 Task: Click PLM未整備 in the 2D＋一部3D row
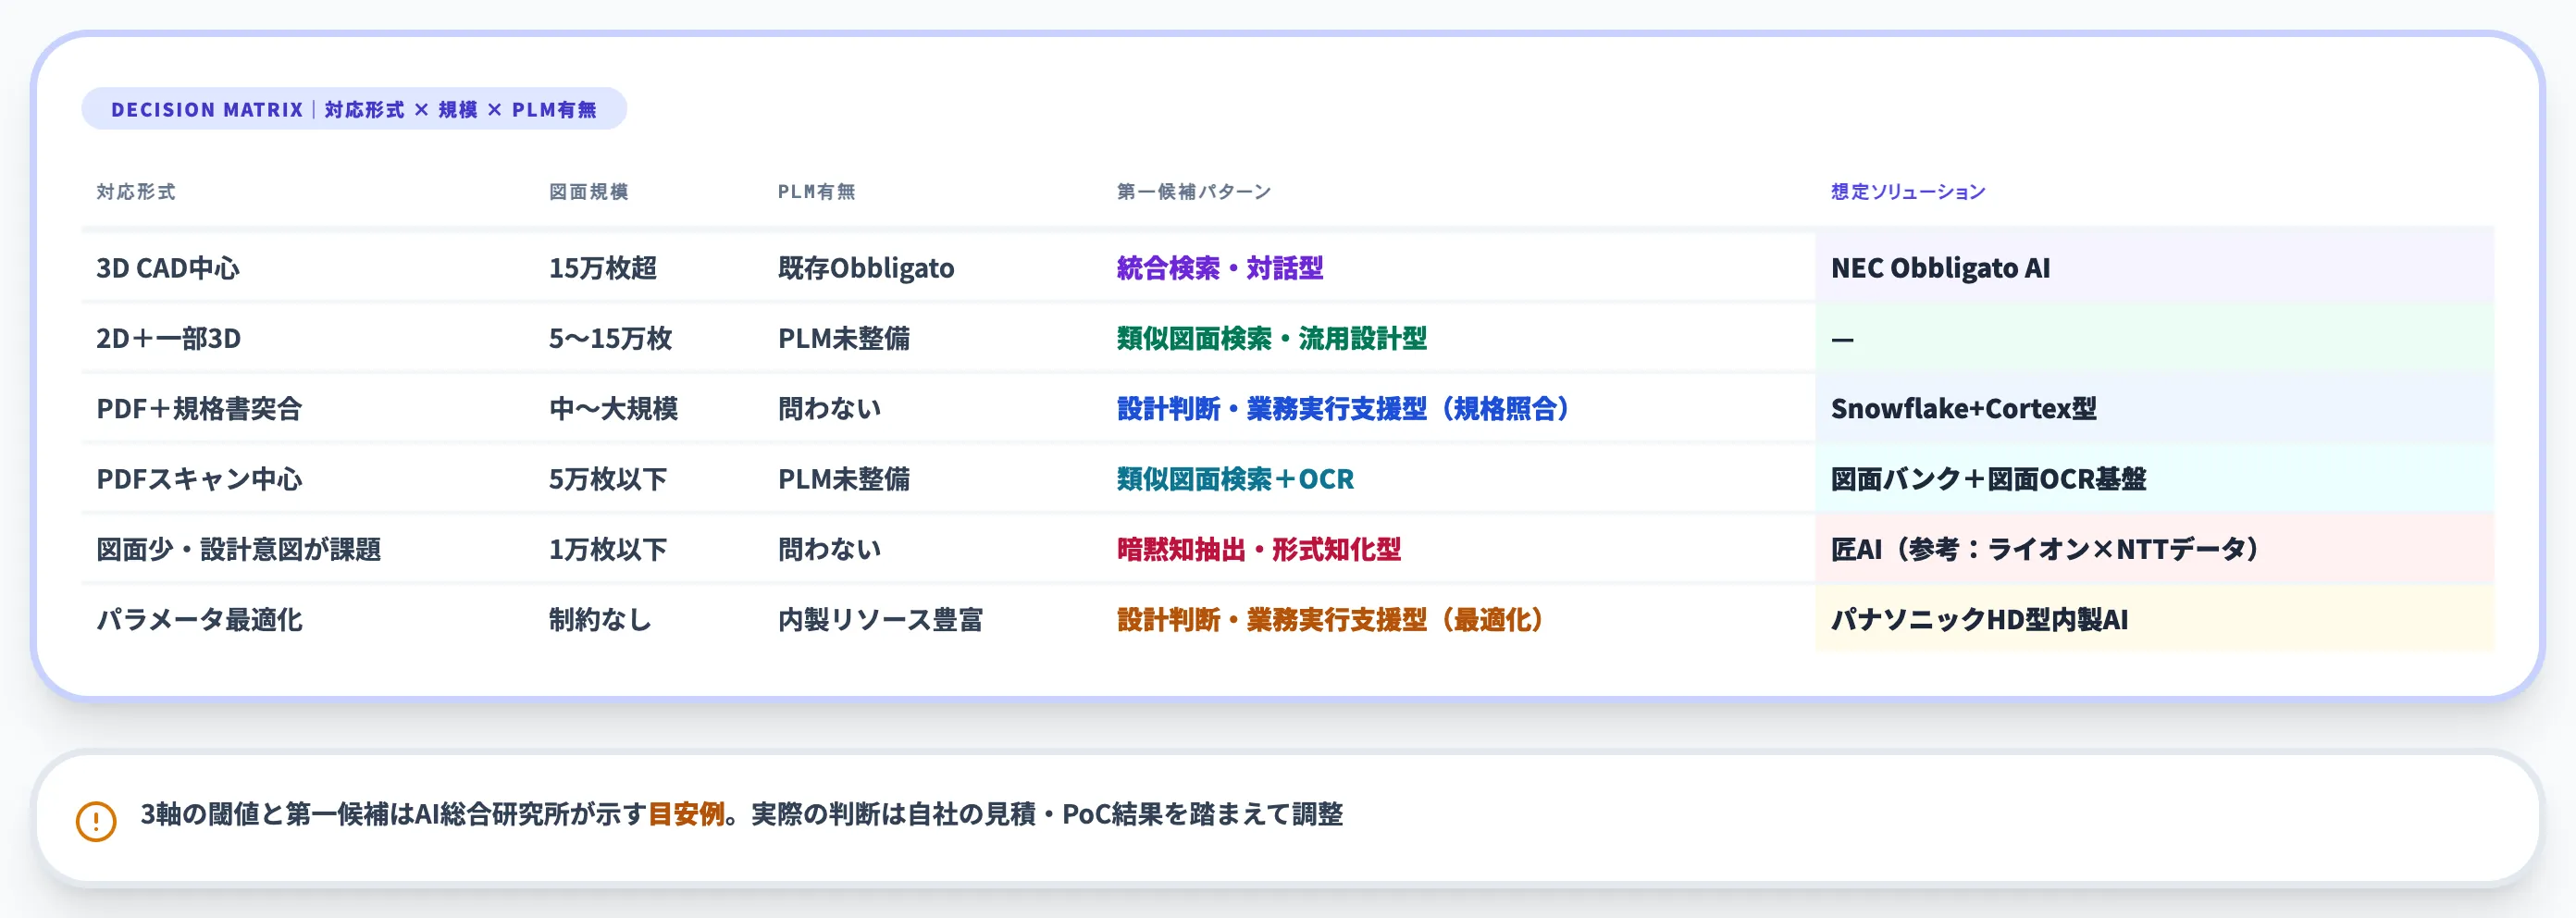[844, 338]
